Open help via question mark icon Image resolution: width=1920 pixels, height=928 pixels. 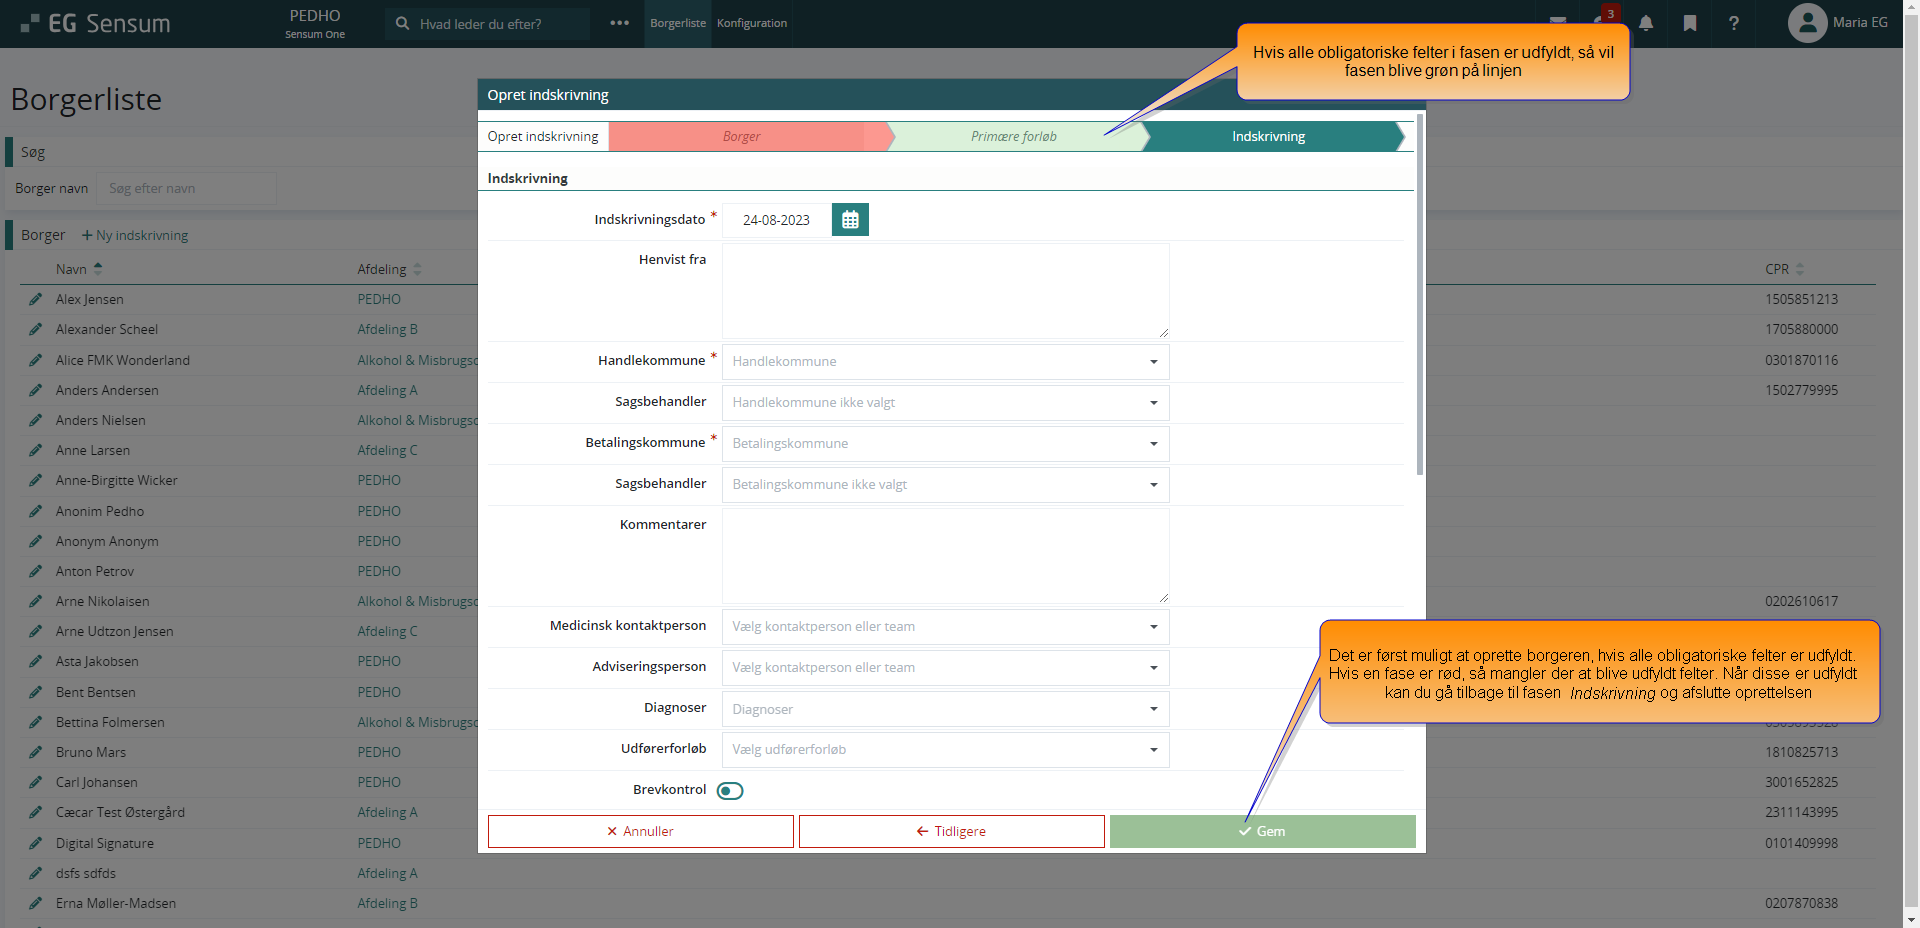(x=1734, y=23)
